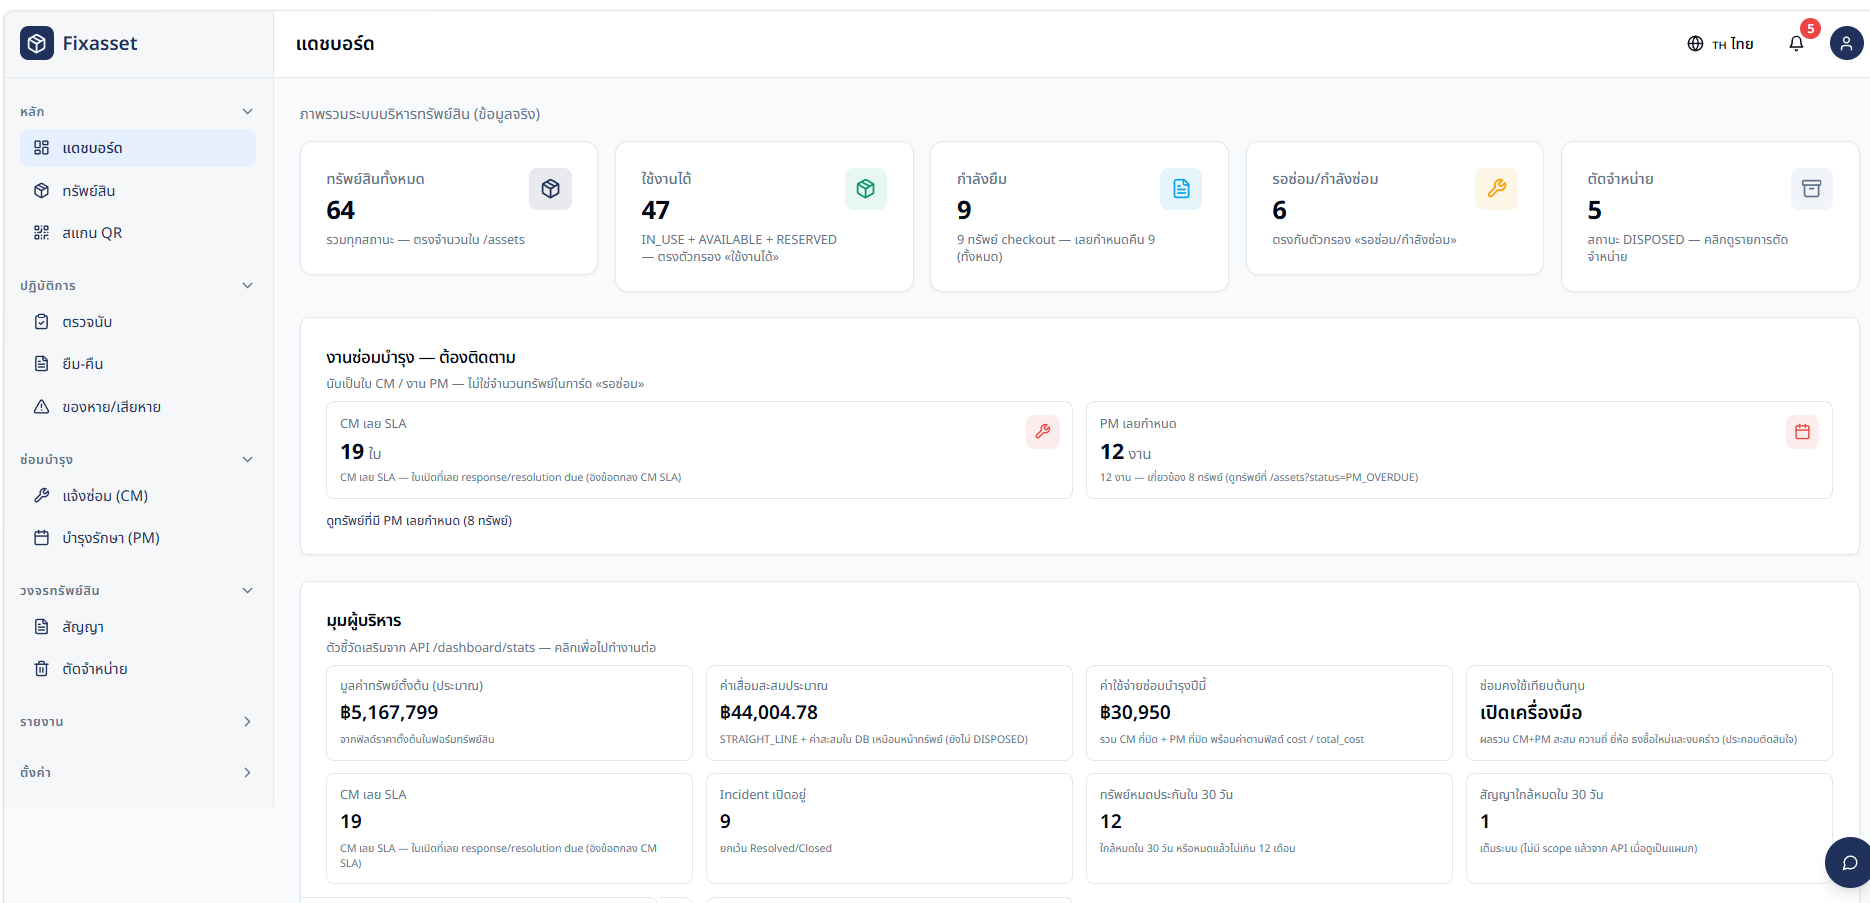Click the บำรุงรักษา (PM) calendar icon
This screenshot has width=1870, height=903.
[41, 538]
